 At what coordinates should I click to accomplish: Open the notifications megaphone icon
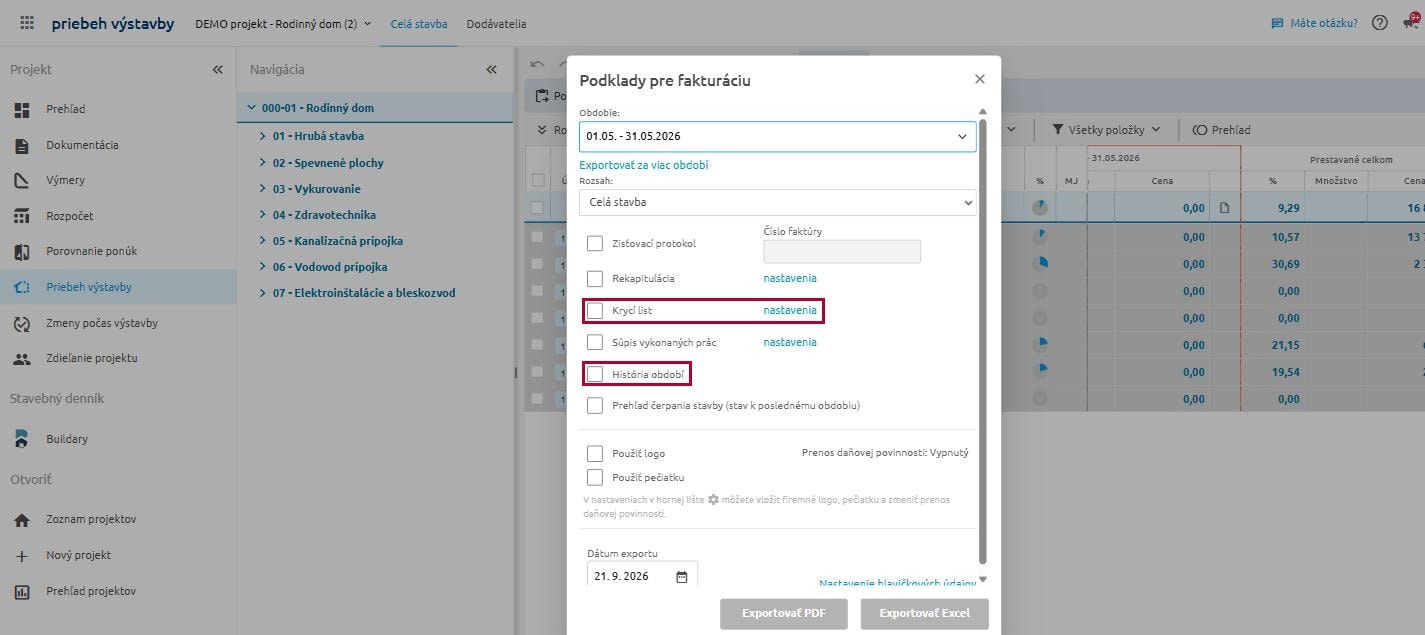point(1410,23)
